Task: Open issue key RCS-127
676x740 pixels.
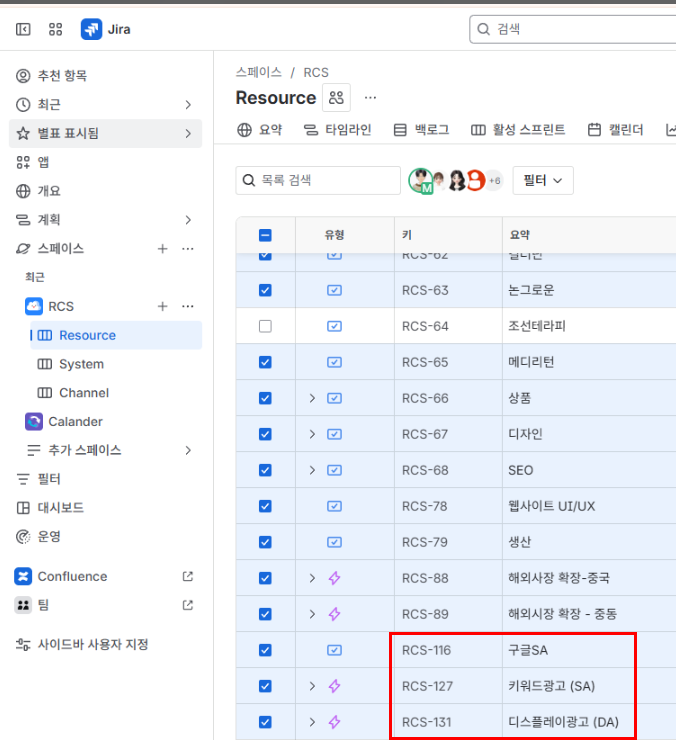Action: pyautogui.click(x=427, y=686)
